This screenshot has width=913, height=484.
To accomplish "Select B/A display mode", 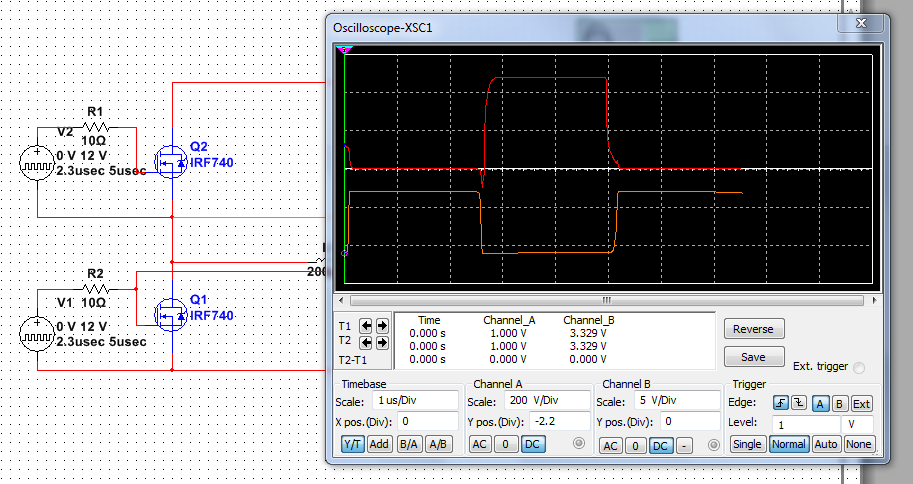I will click(408, 444).
